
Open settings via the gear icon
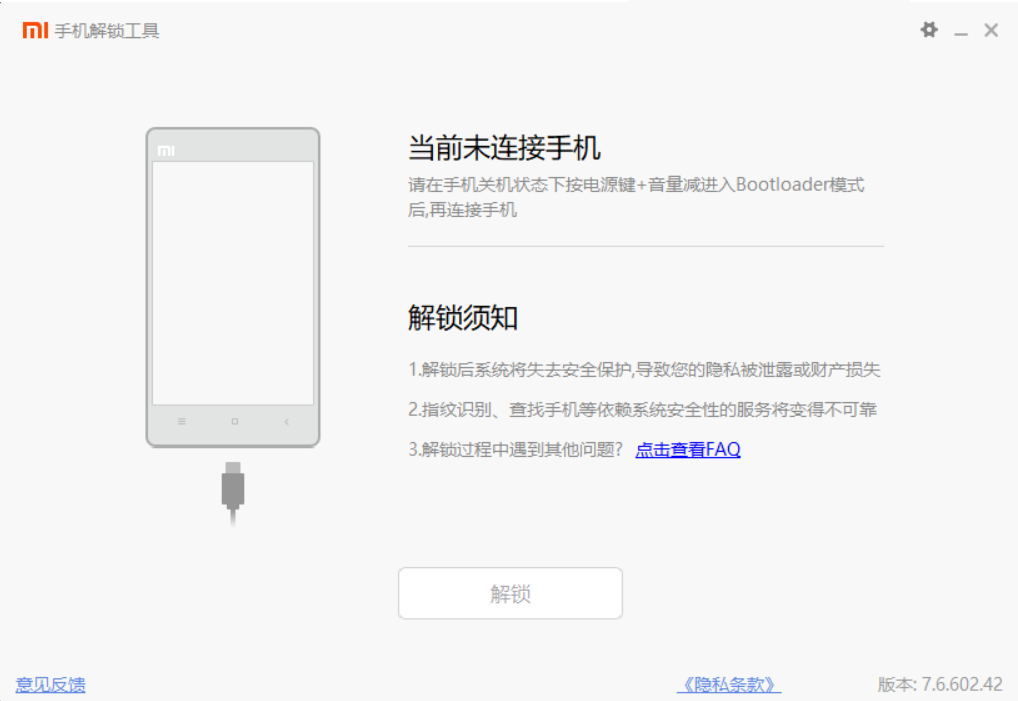pyautogui.click(x=929, y=30)
